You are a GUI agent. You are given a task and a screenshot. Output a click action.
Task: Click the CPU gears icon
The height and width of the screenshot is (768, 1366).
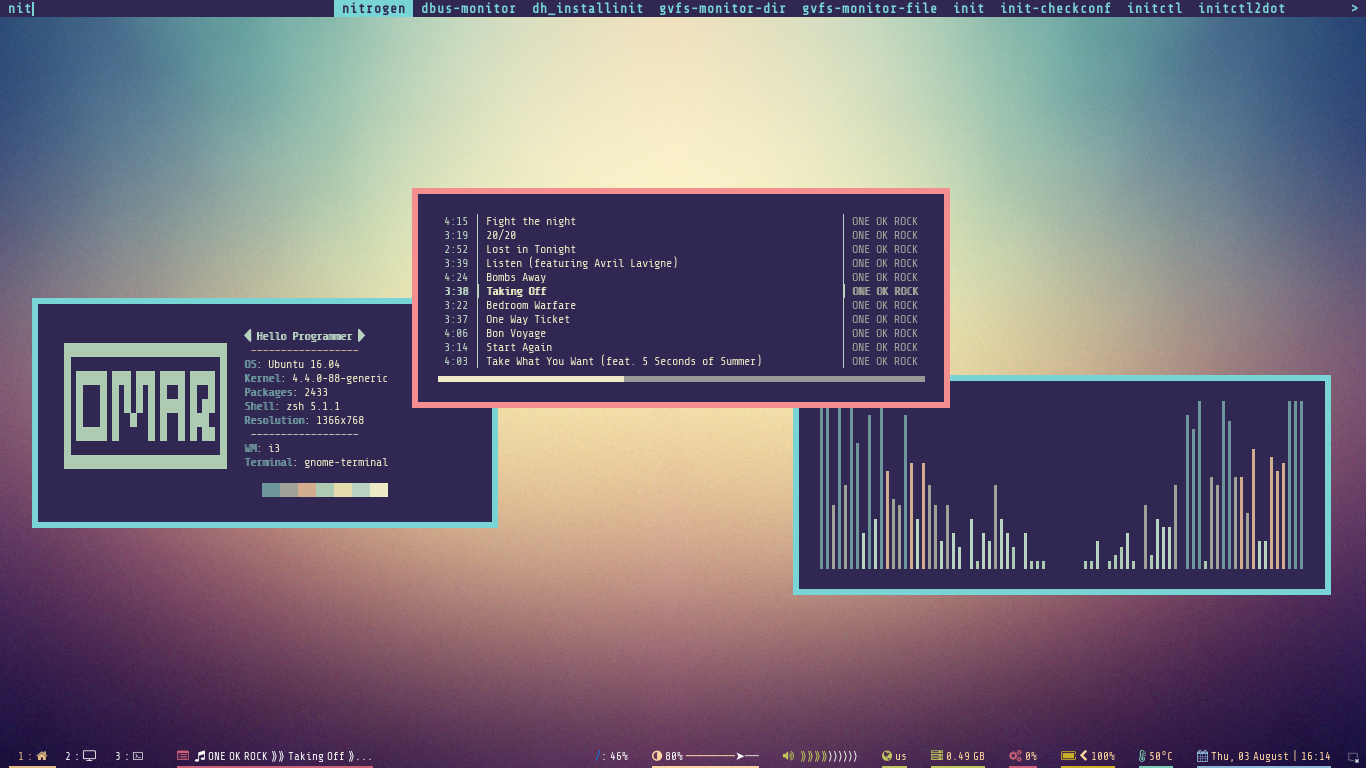pos(1015,756)
